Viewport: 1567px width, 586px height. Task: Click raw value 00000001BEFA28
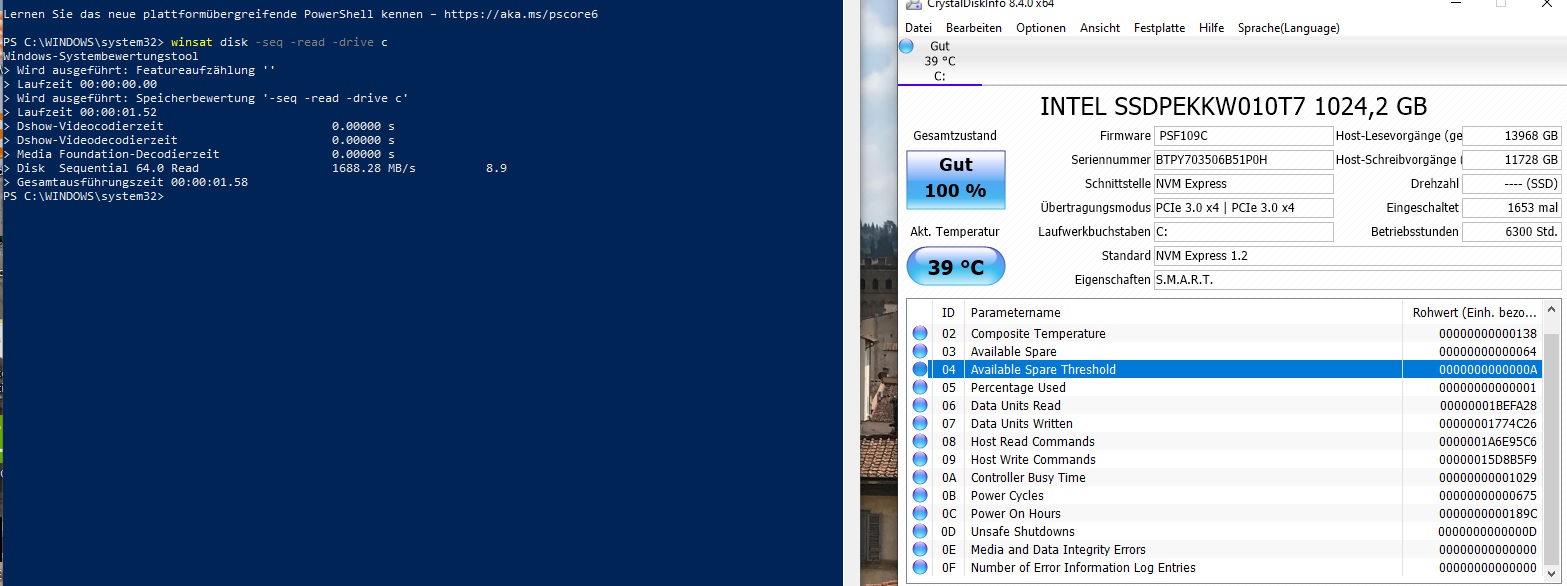tap(1488, 406)
